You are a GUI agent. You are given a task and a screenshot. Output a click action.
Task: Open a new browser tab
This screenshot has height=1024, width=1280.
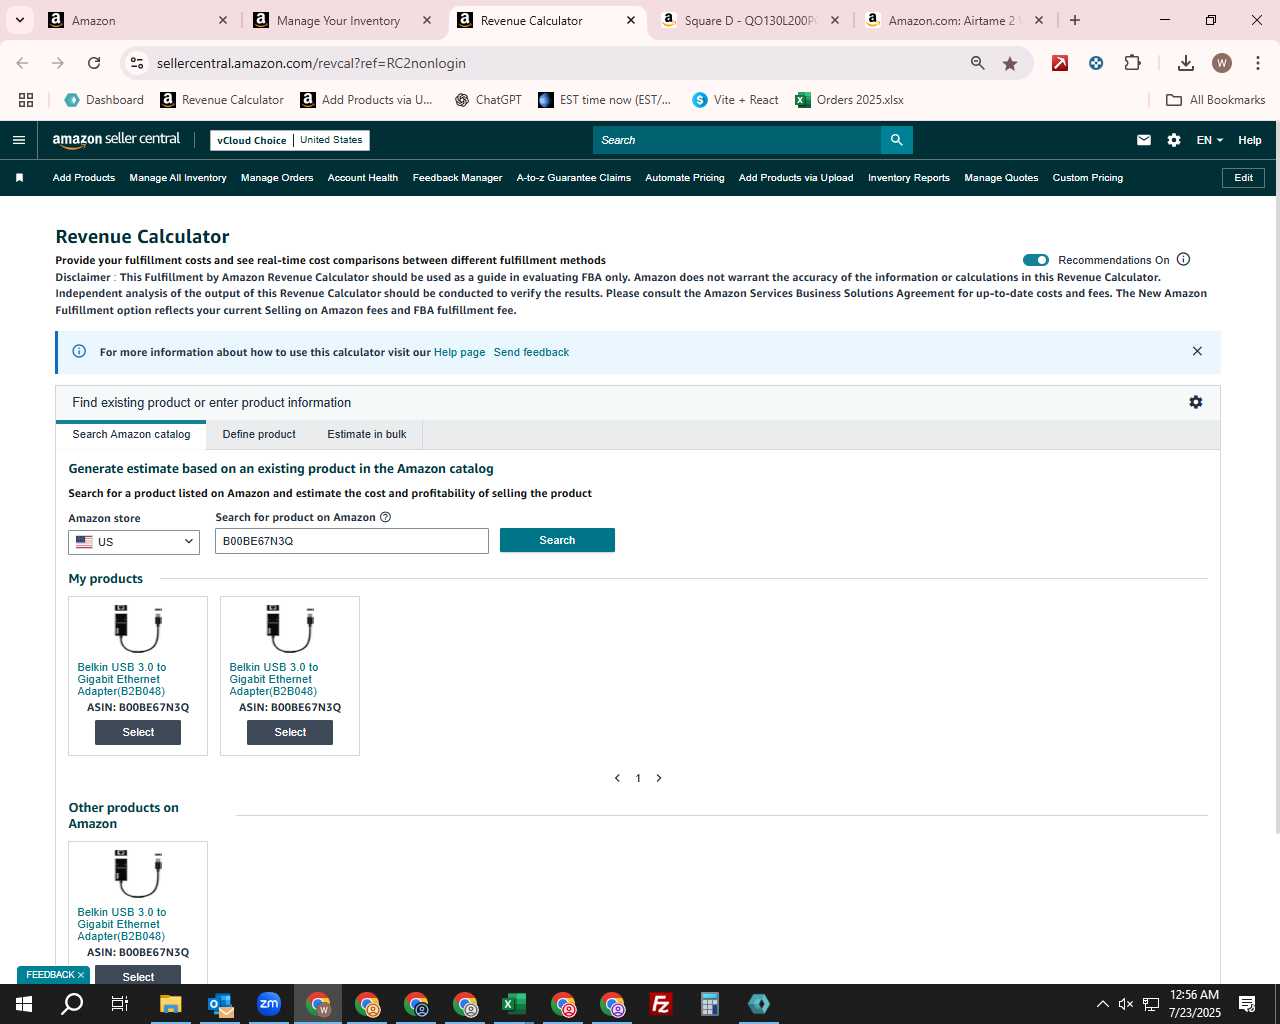pos(1075,20)
